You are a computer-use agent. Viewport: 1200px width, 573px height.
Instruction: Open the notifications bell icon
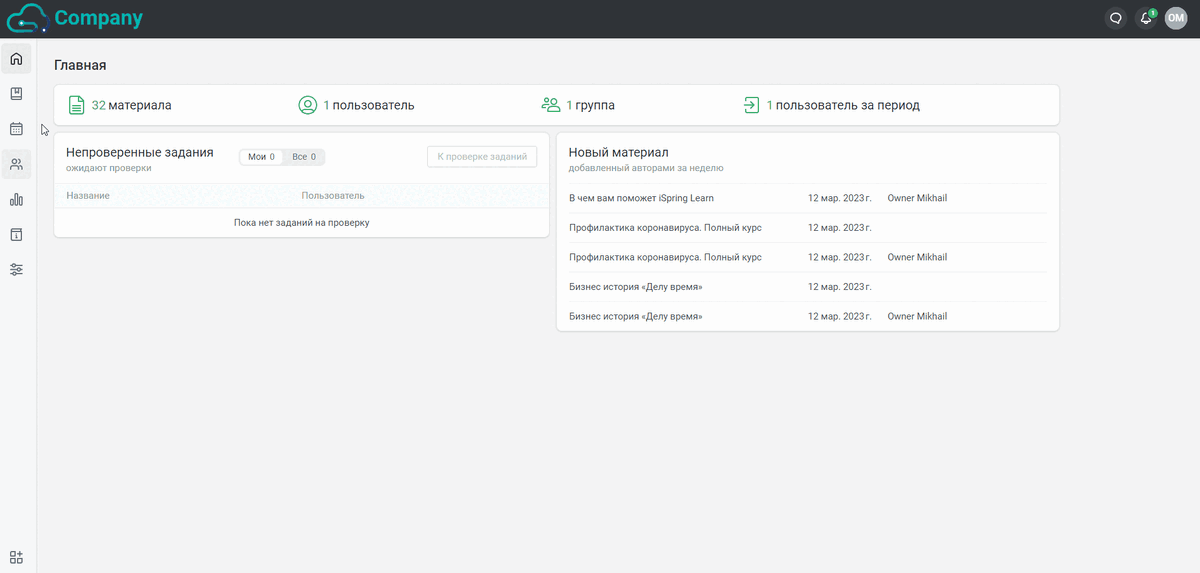[1146, 18]
